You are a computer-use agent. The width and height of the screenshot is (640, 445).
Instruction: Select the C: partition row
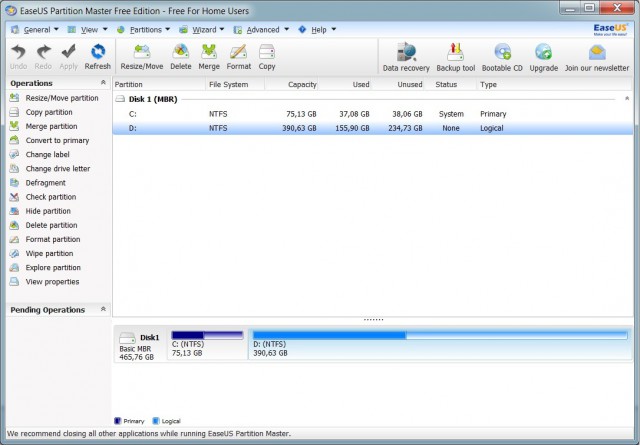tap(373, 114)
